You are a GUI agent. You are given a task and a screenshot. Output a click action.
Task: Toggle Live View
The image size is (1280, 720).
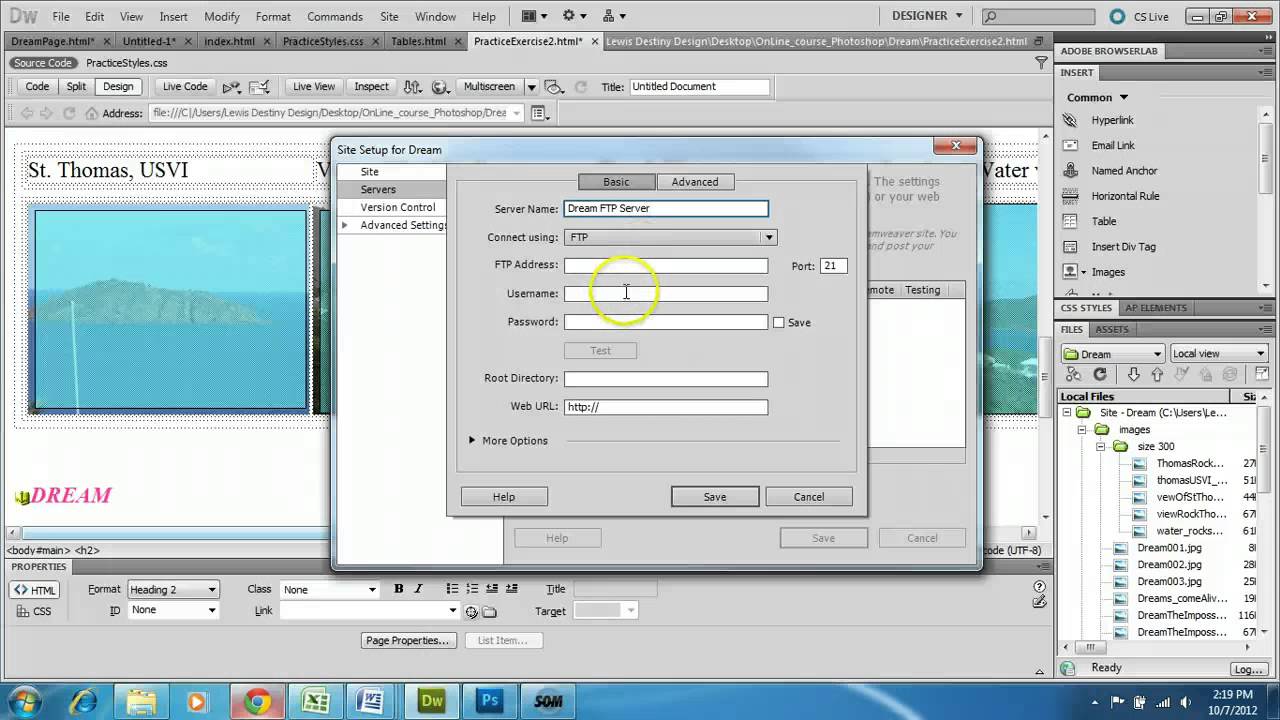[314, 87]
